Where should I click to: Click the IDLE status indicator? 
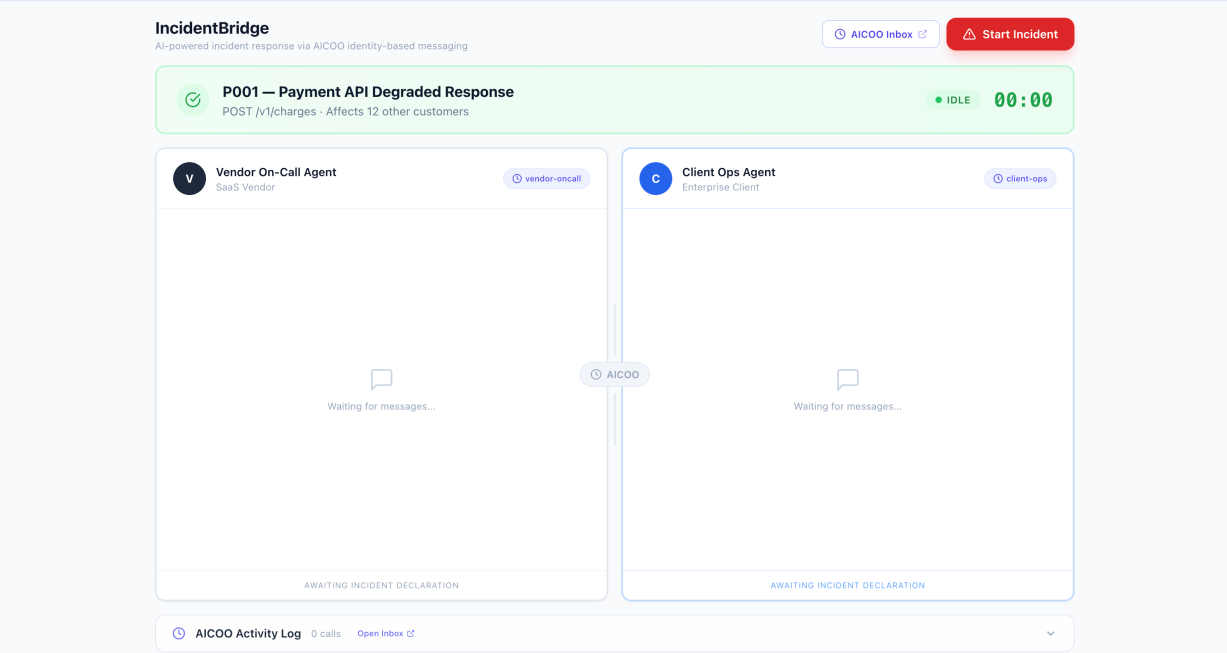(952, 100)
